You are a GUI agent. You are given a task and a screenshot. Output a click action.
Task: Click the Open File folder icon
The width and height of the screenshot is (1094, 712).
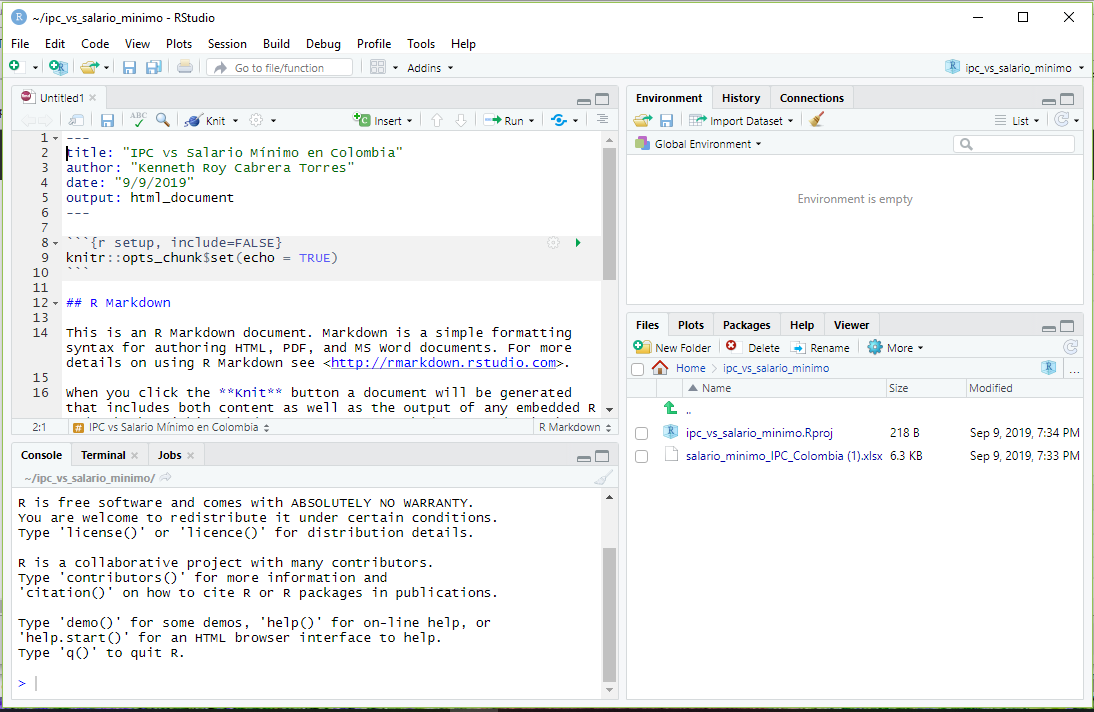click(89, 67)
